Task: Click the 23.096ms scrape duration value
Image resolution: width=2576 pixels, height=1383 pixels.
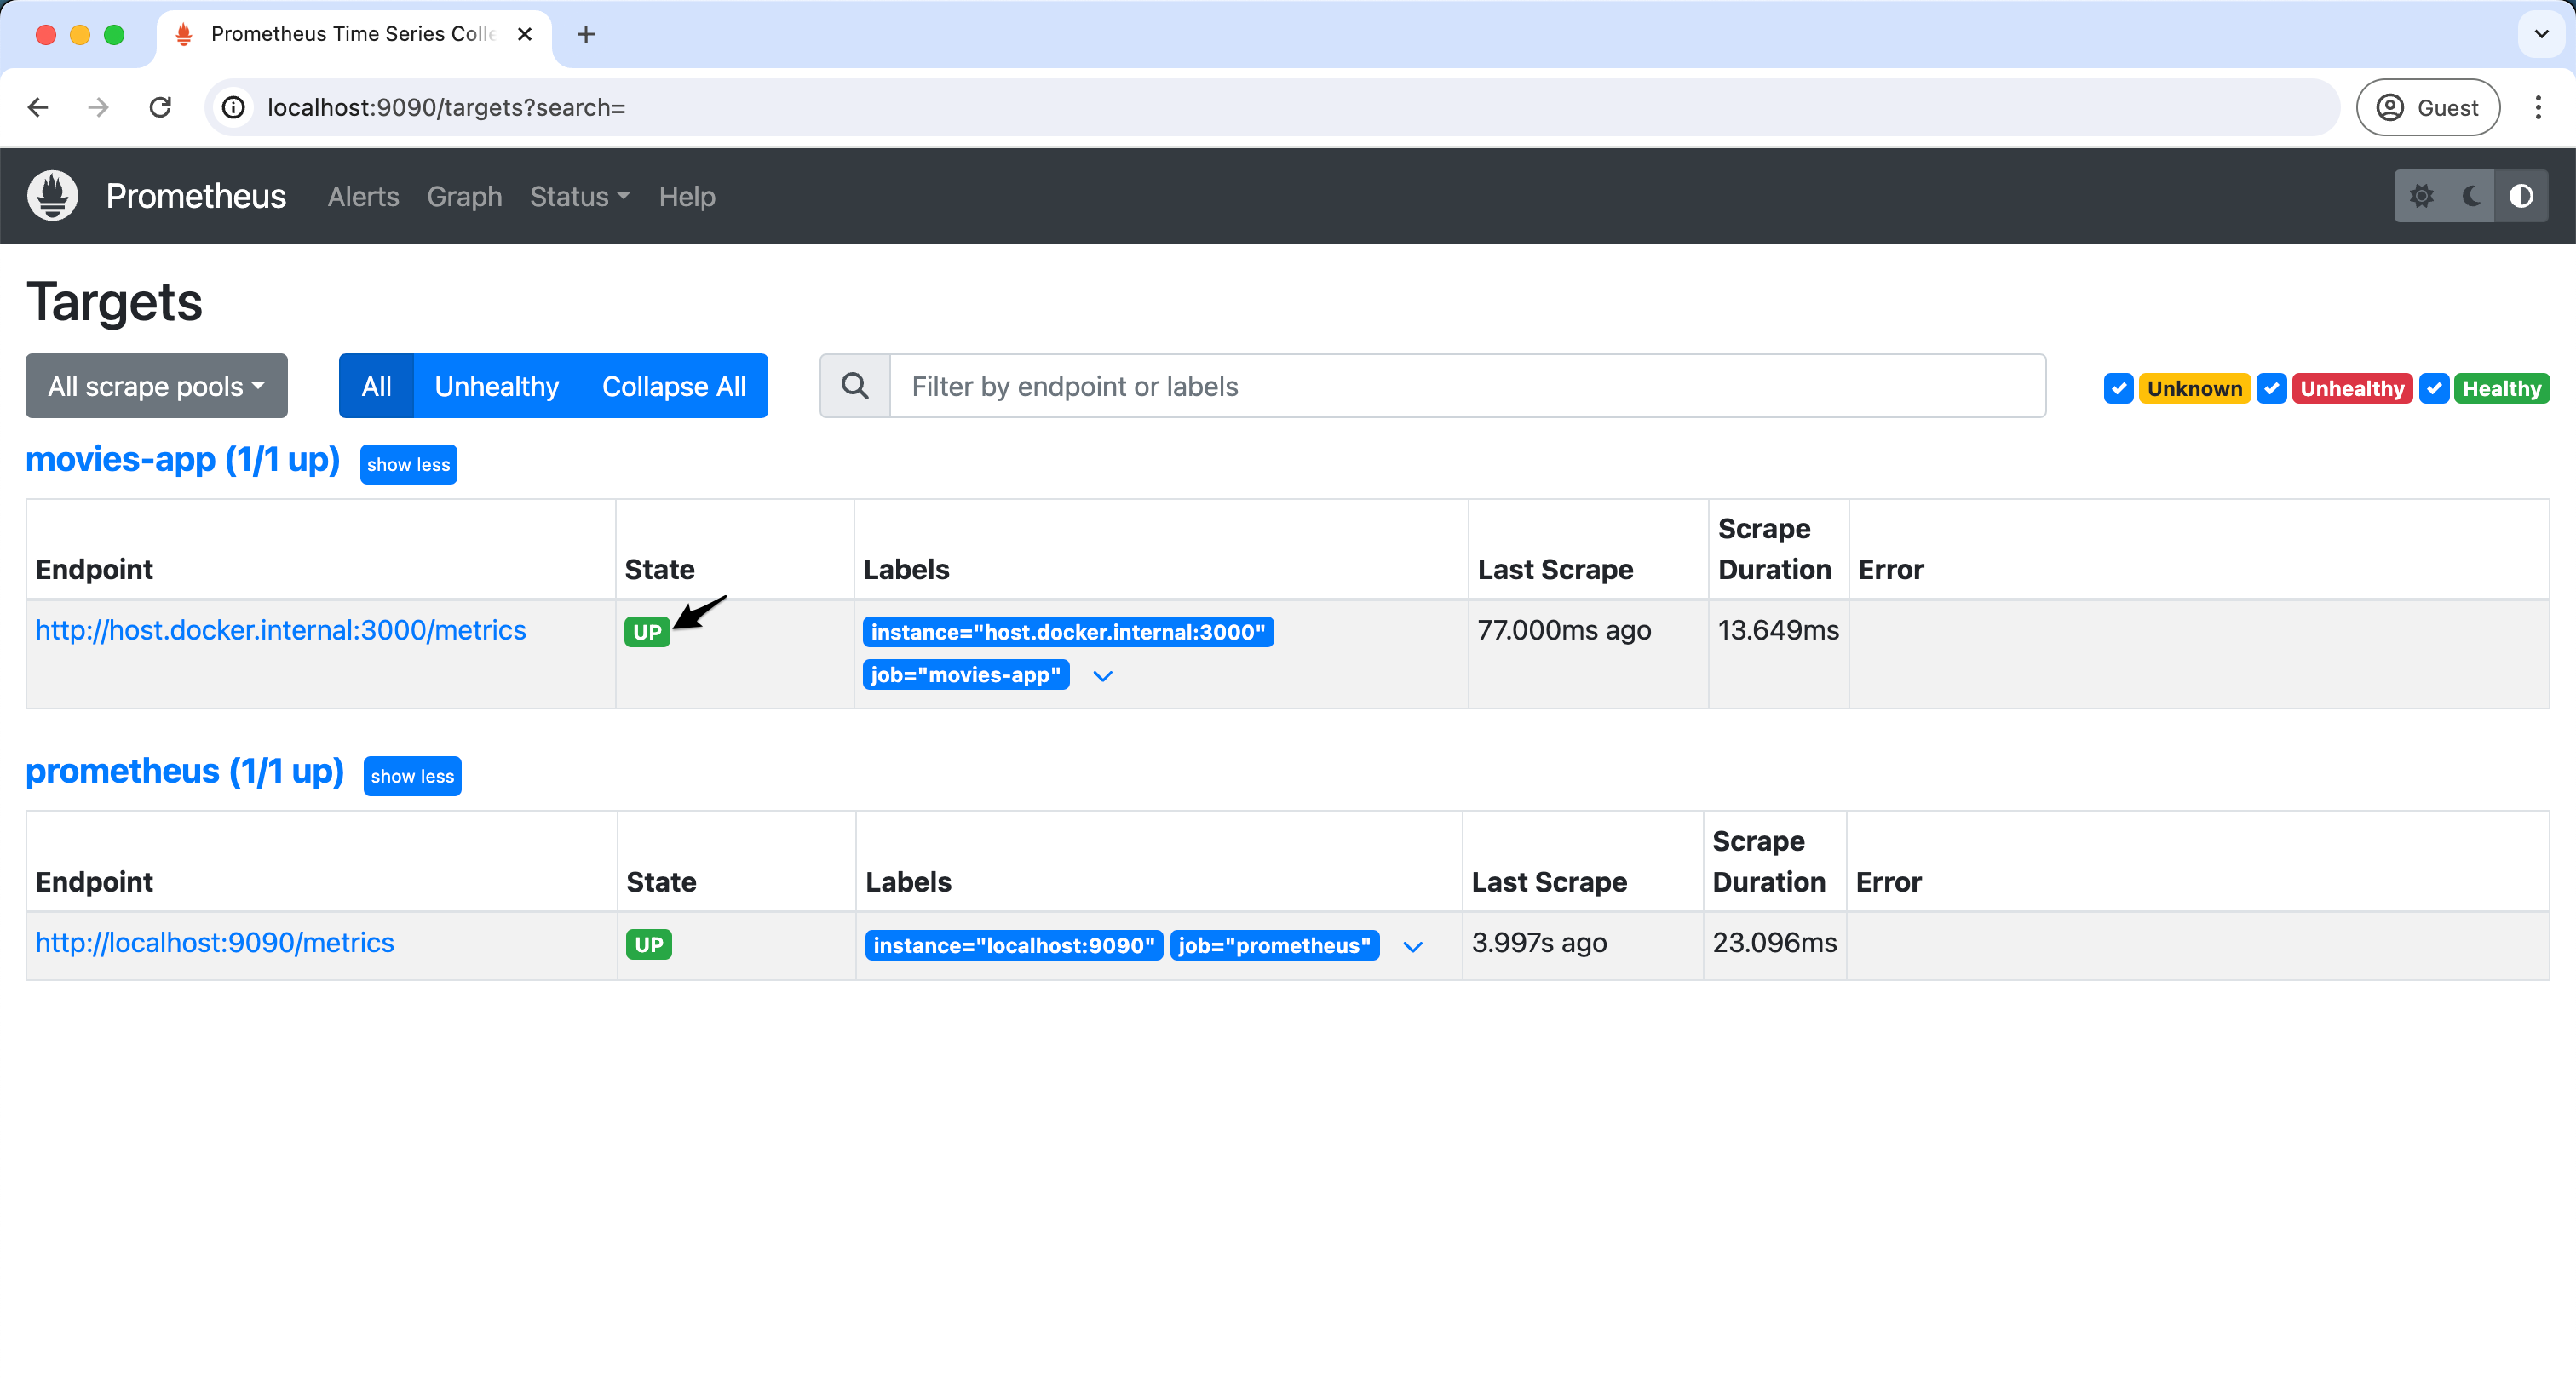Action: 1774,943
